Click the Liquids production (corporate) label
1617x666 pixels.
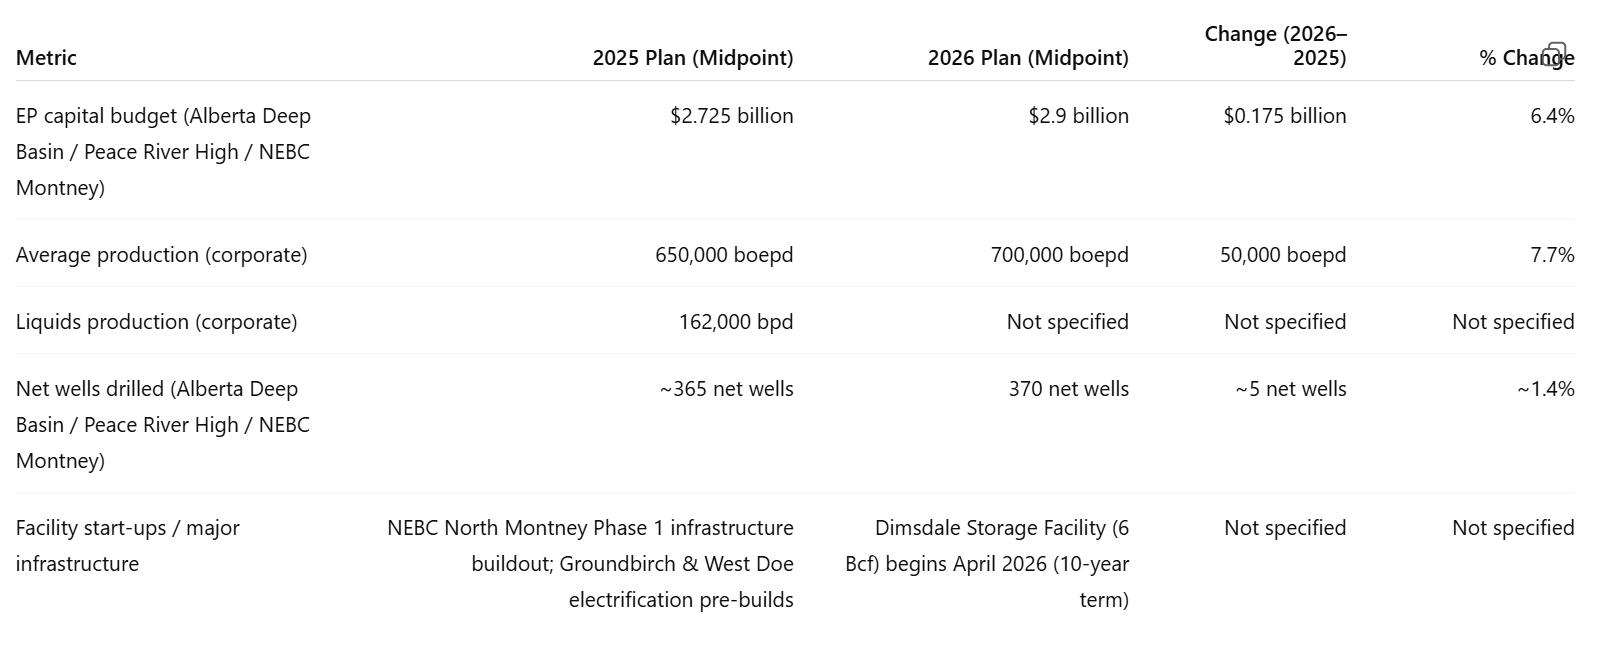tap(157, 322)
